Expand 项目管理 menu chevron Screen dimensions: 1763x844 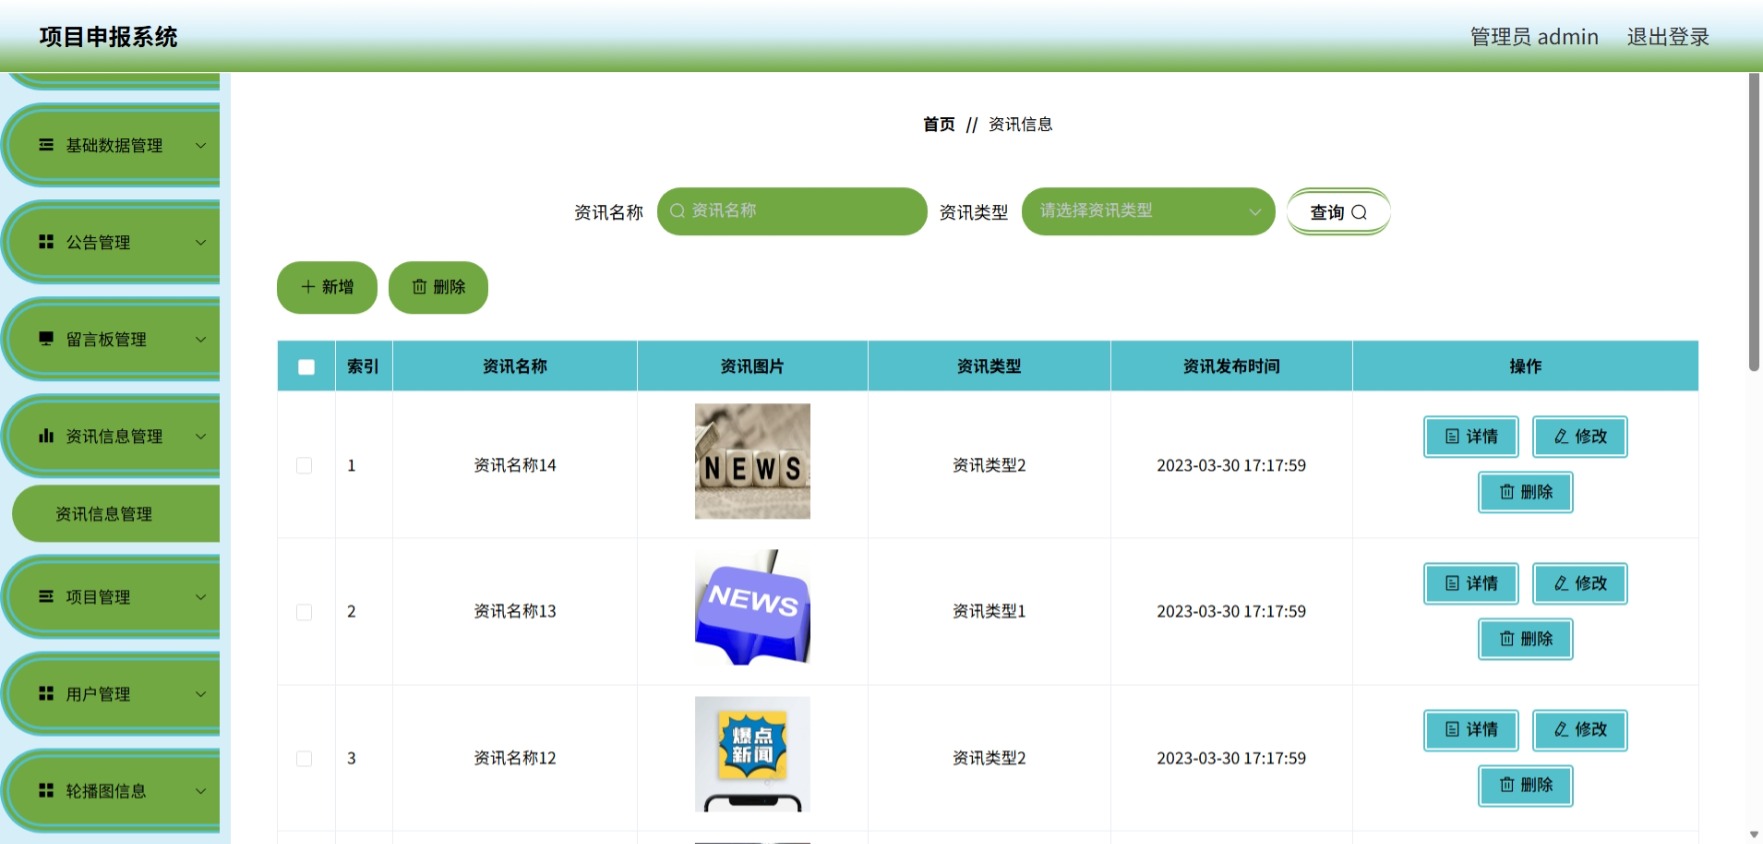coord(201,597)
